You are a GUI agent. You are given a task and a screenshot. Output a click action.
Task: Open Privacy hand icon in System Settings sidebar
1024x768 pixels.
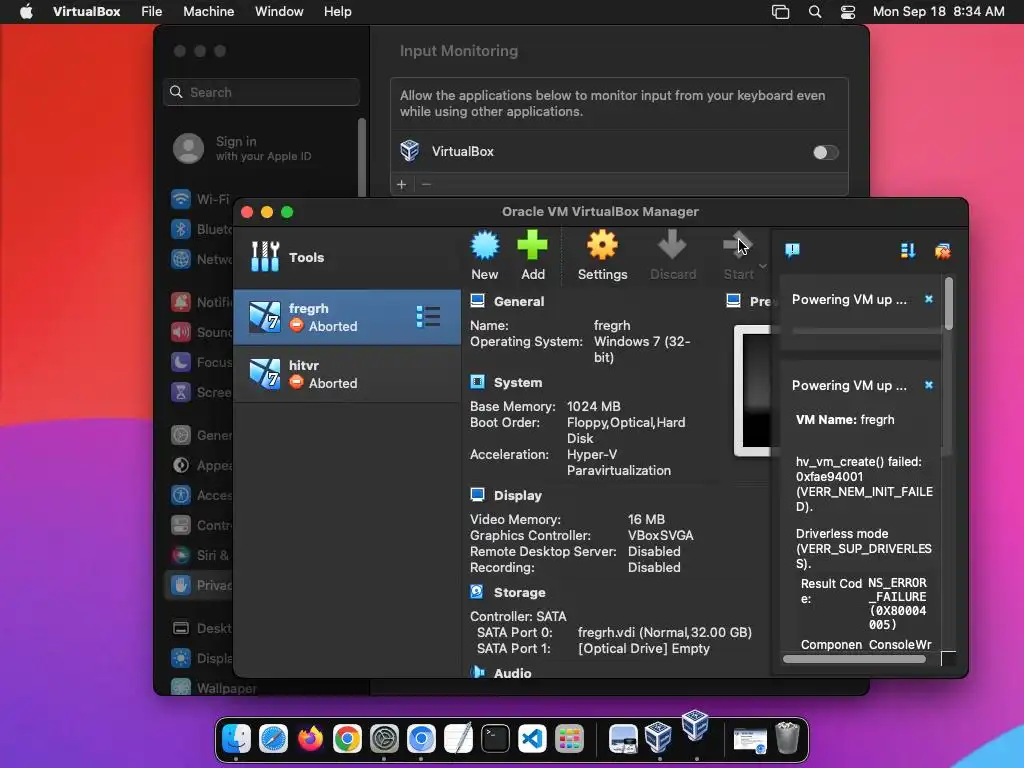[181, 584]
